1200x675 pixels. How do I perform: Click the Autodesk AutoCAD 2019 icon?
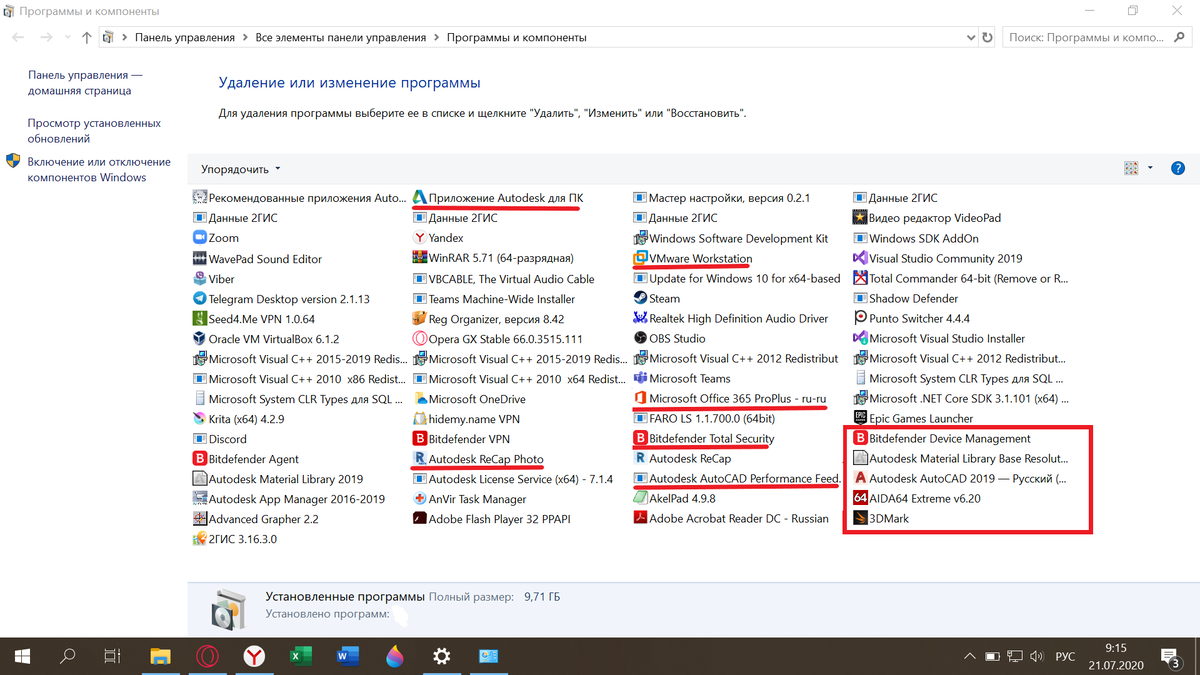tap(860, 479)
